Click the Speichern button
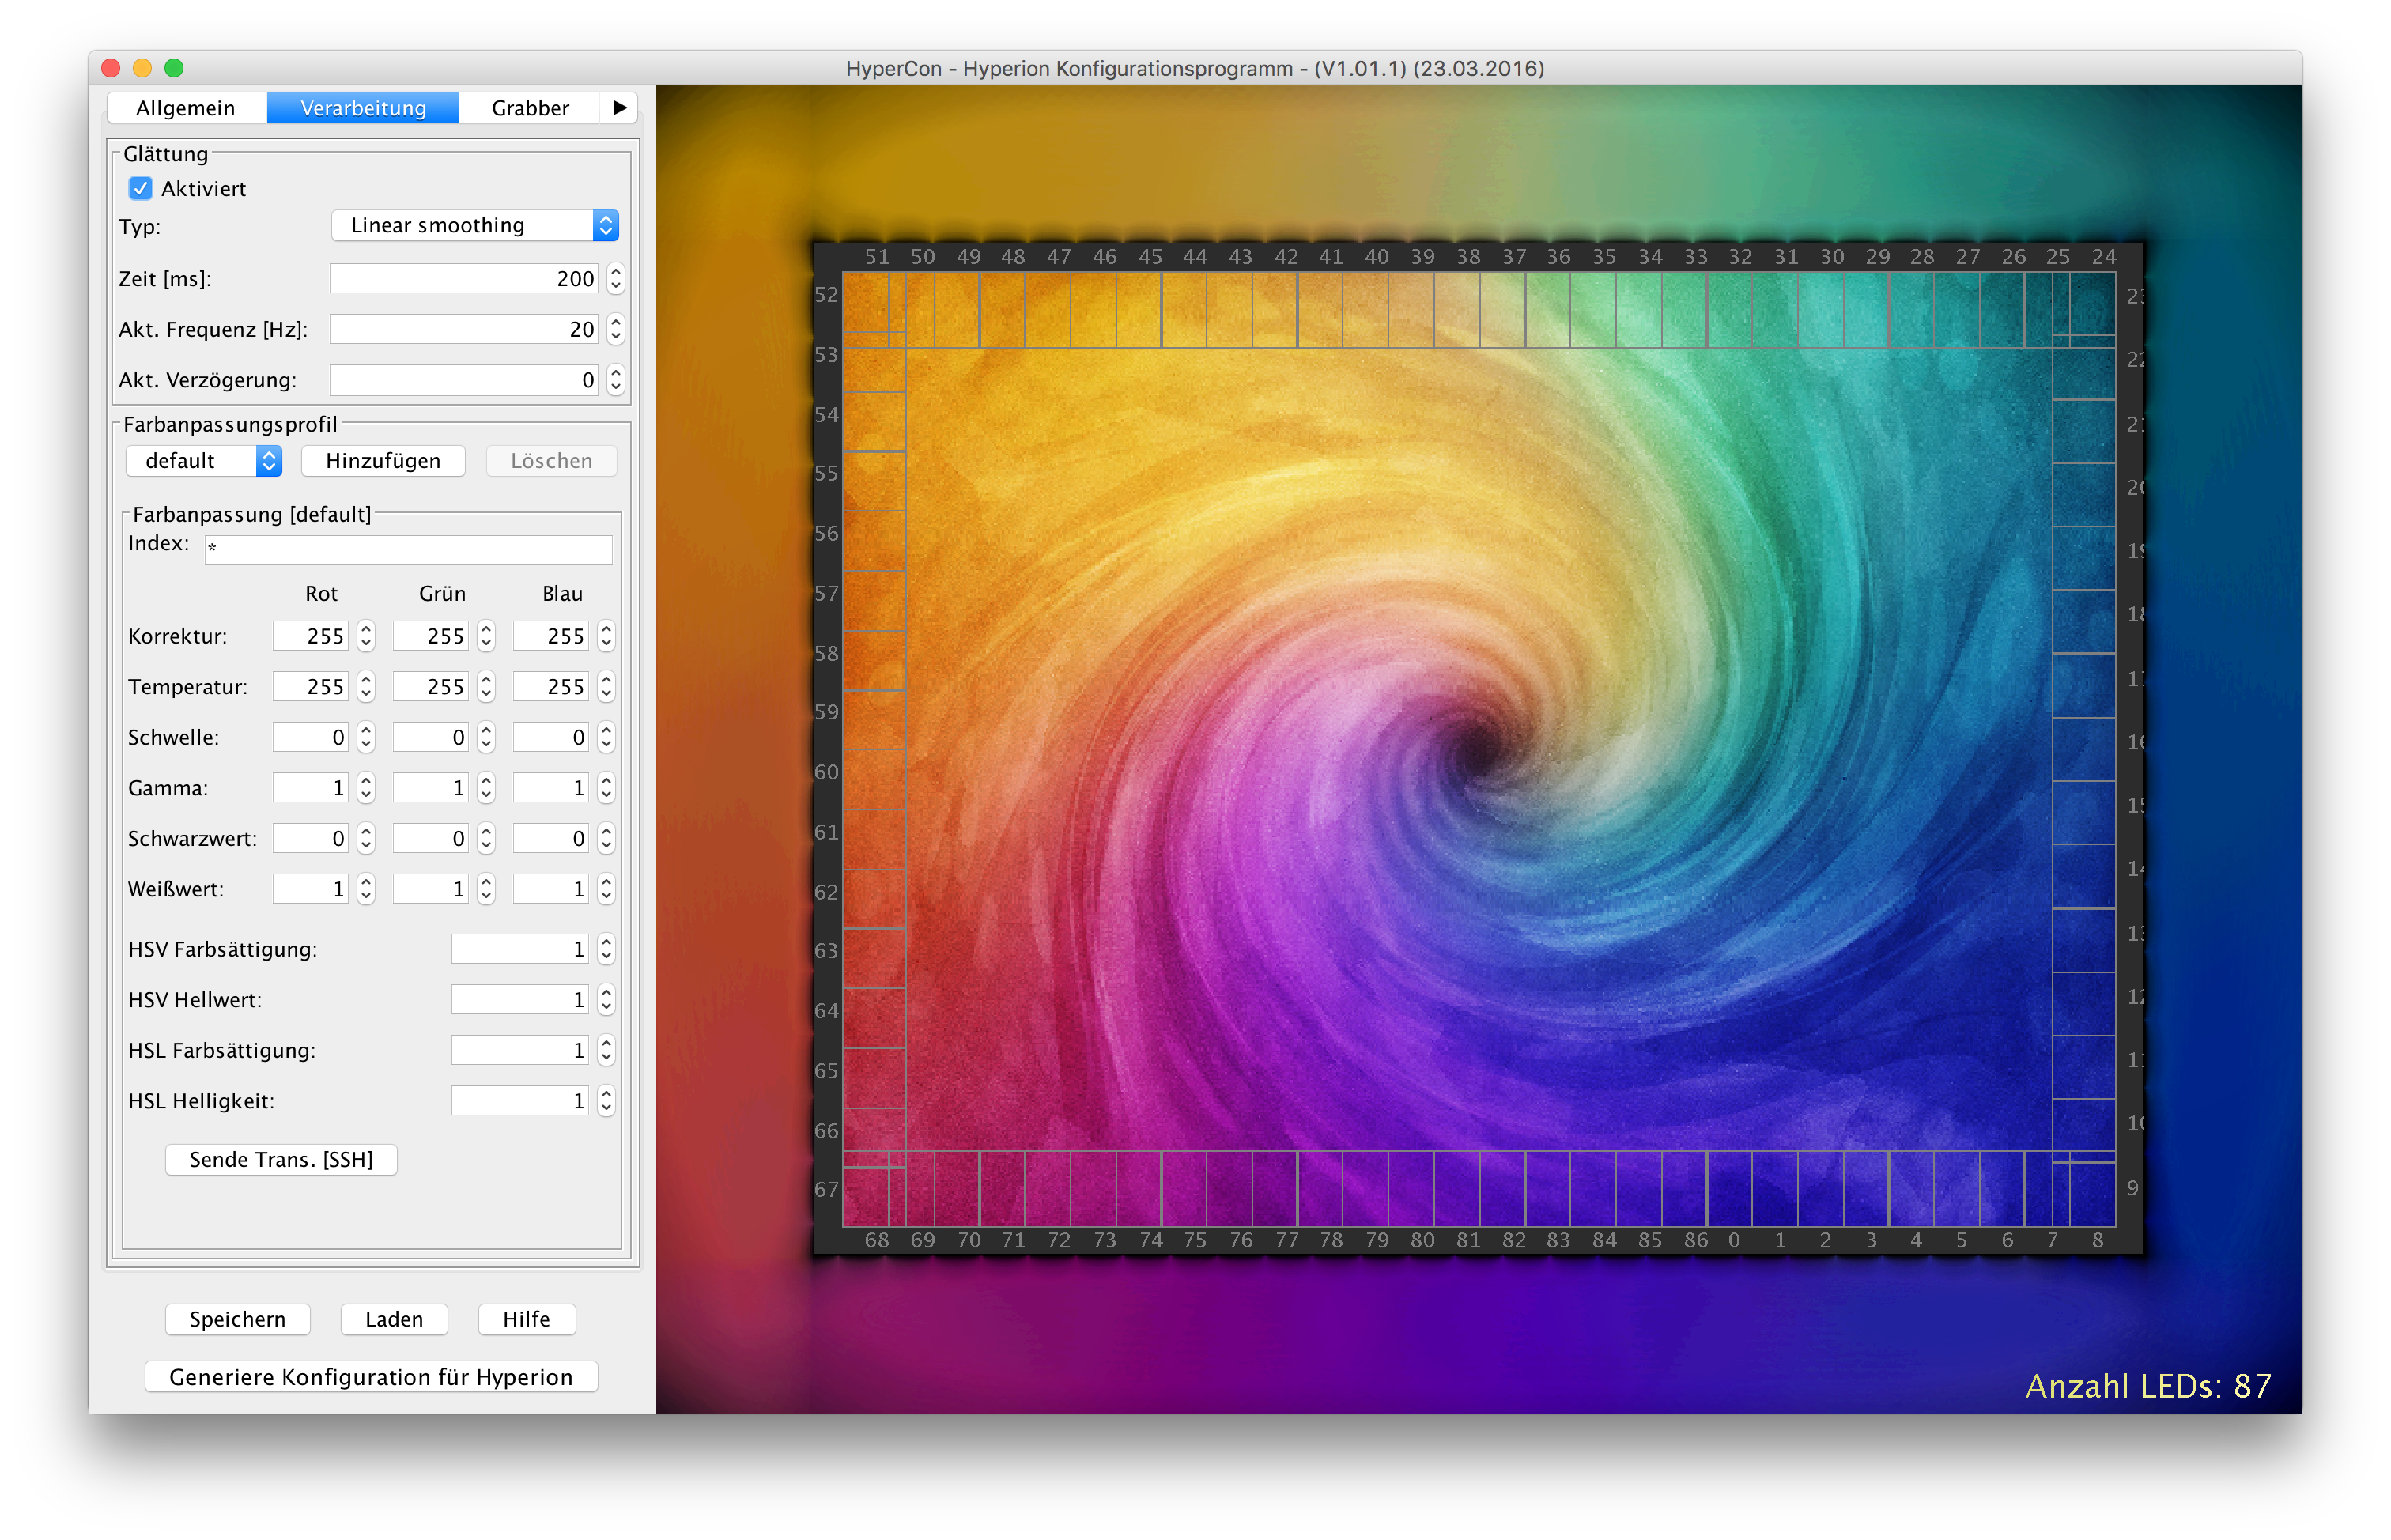The image size is (2391, 1540). pyautogui.click(x=238, y=1319)
